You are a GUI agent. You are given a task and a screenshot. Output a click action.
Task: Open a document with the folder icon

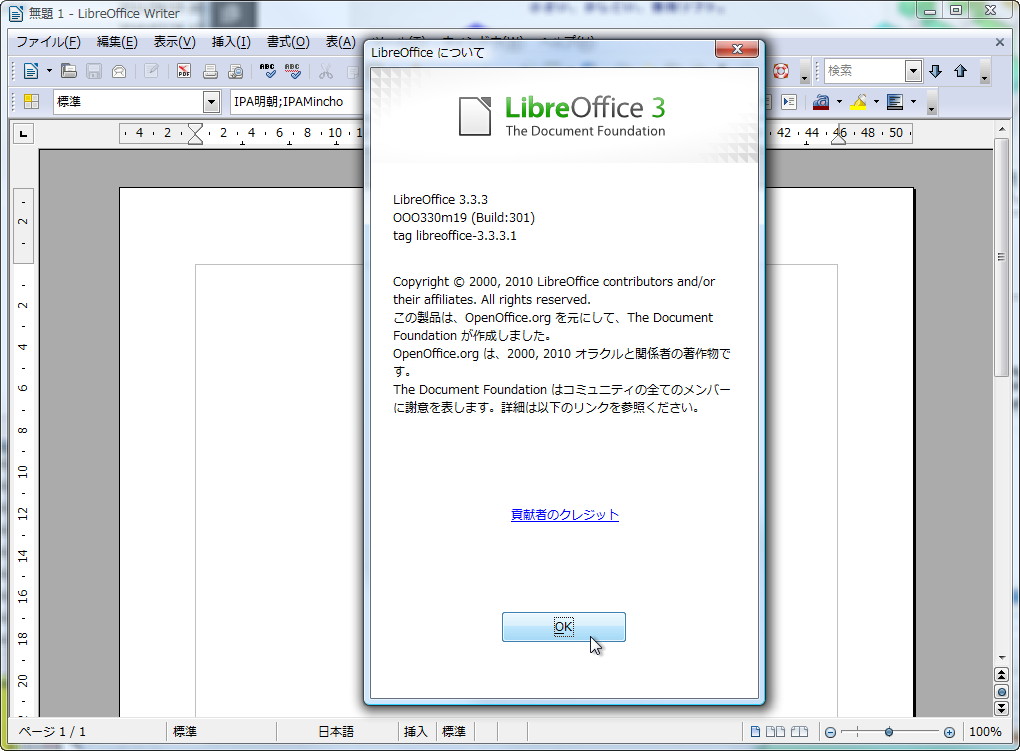click(x=69, y=71)
